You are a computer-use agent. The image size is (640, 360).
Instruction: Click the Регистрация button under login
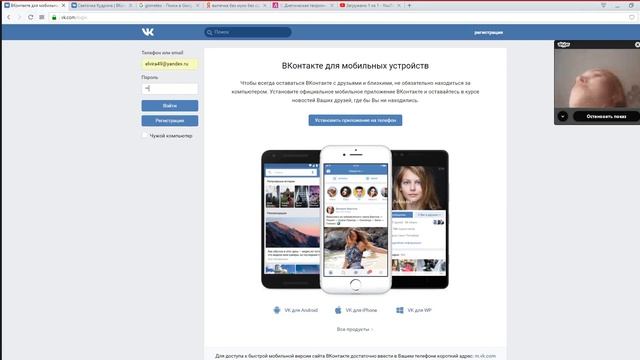[x=169, y=121]
